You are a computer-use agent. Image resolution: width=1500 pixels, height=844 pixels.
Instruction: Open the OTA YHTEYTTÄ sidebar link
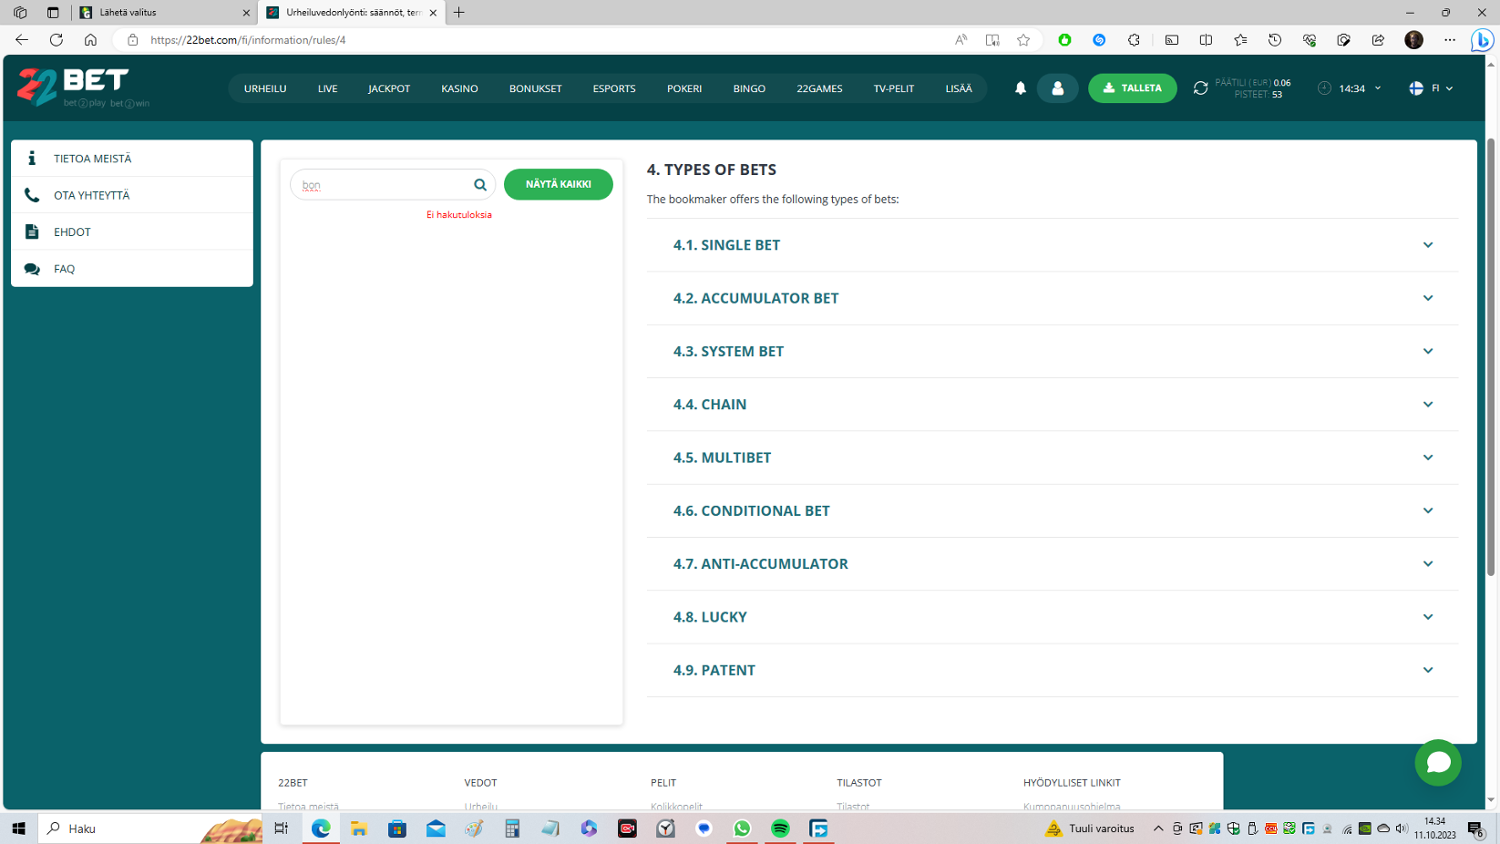pos(92,195)
